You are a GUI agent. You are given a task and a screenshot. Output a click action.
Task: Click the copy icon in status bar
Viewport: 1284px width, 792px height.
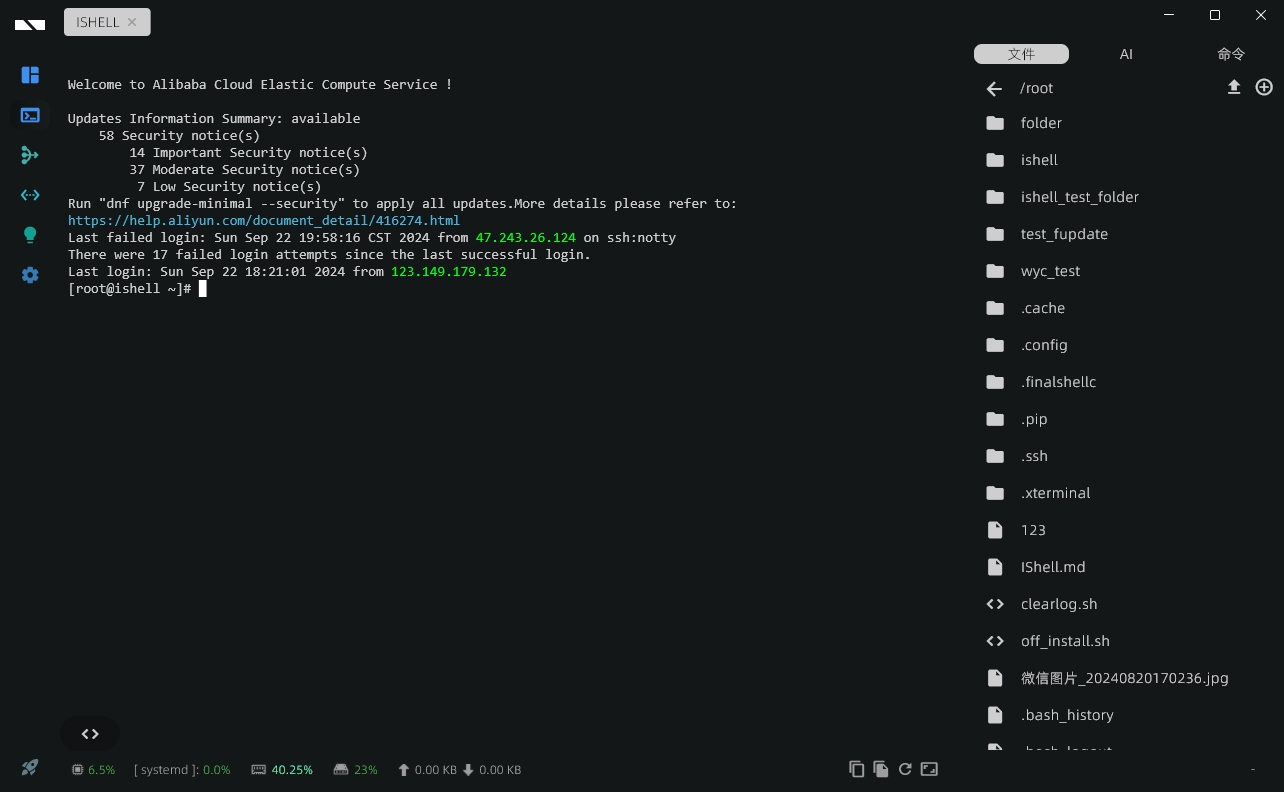pyautogui.click(x=857, y=769)
